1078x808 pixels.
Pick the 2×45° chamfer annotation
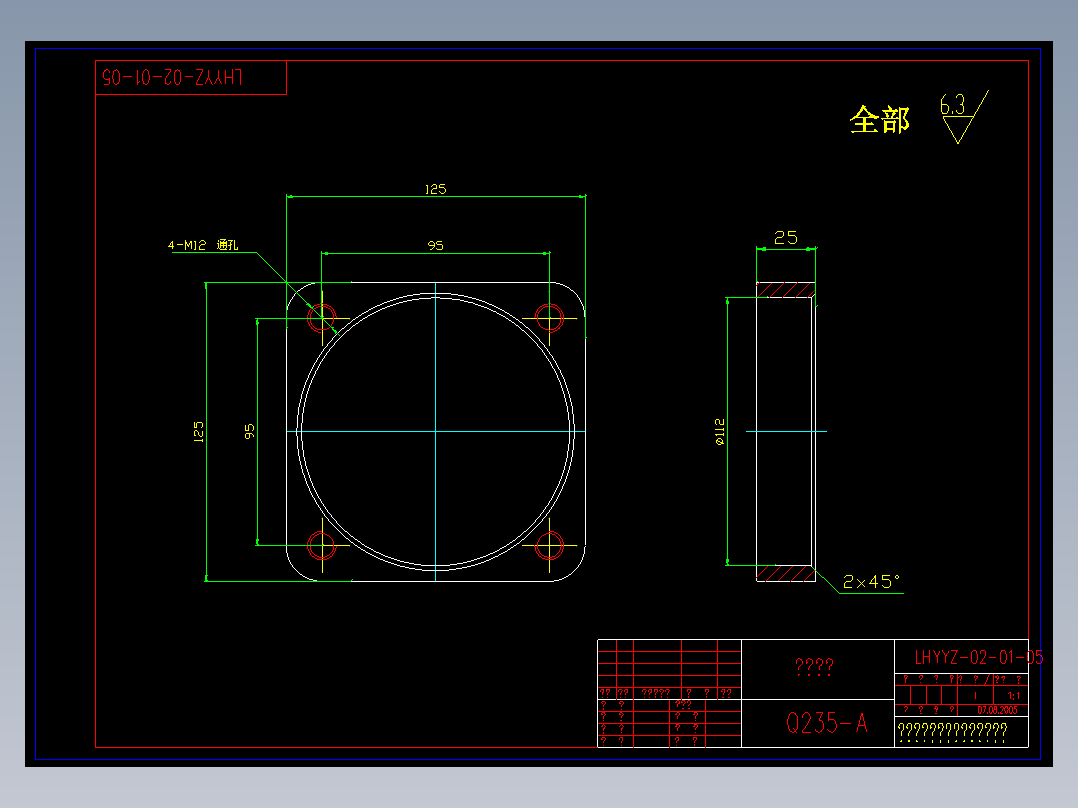871,582
